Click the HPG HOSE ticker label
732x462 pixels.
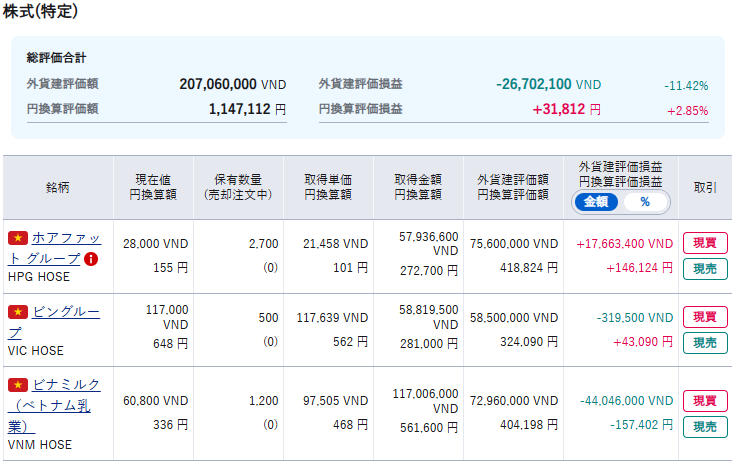[x=39, y=277]
